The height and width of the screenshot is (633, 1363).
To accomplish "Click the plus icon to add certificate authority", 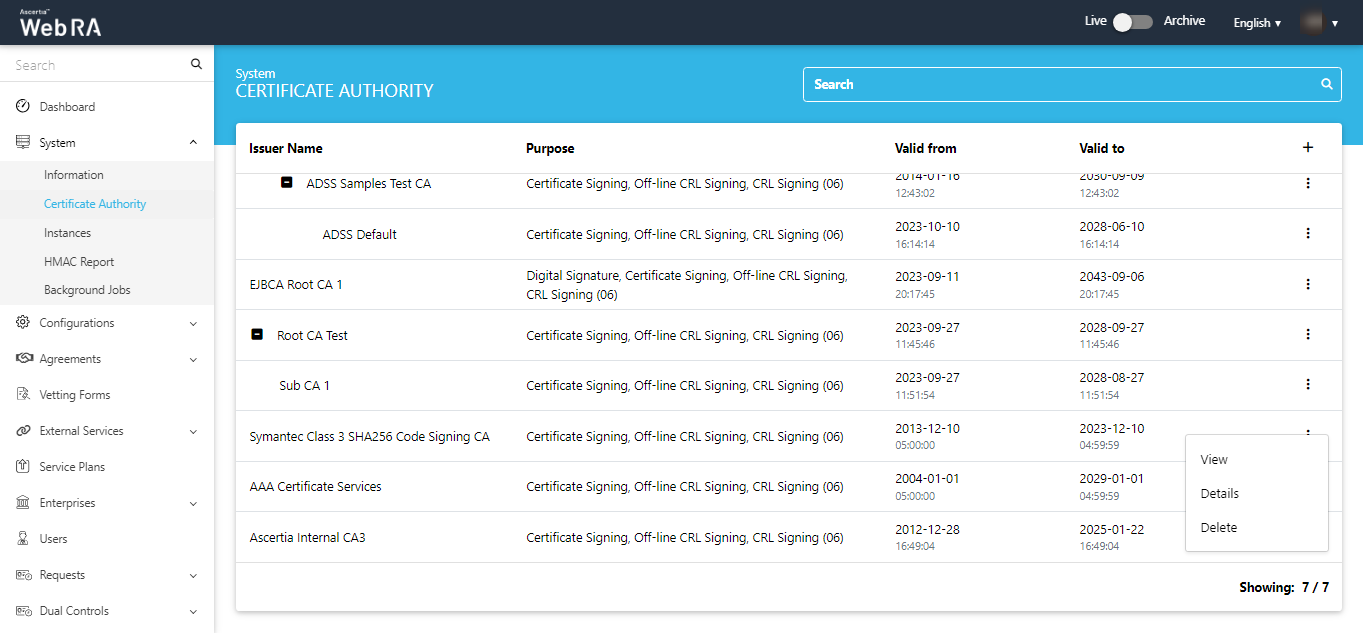I will pyautogui.click(x=1307, y=148).
